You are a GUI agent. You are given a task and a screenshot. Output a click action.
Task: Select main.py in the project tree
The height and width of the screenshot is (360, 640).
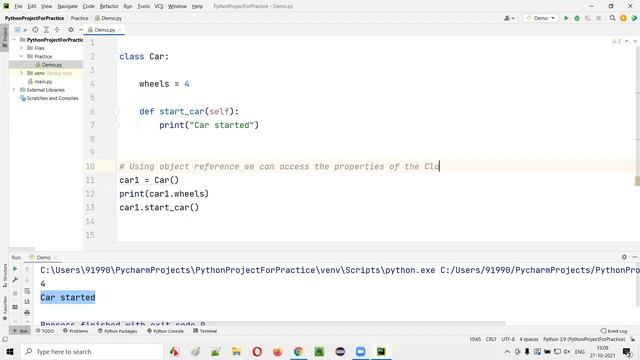(x=43, y=82)
